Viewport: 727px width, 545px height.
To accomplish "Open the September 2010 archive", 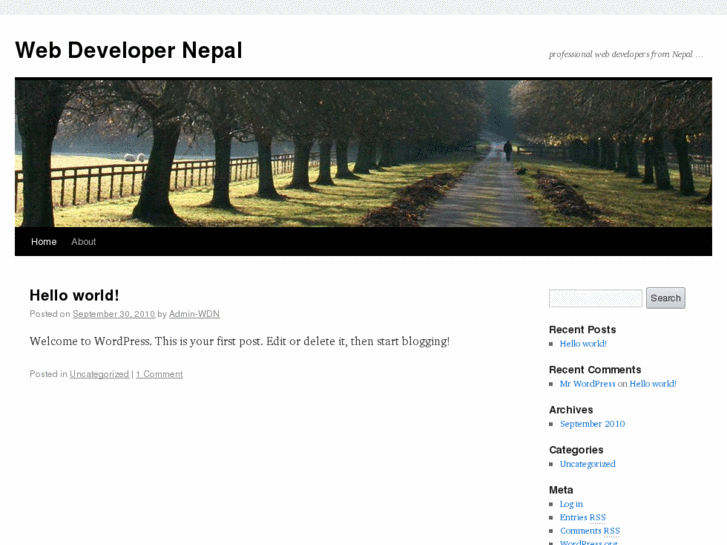I will (592, 424).
